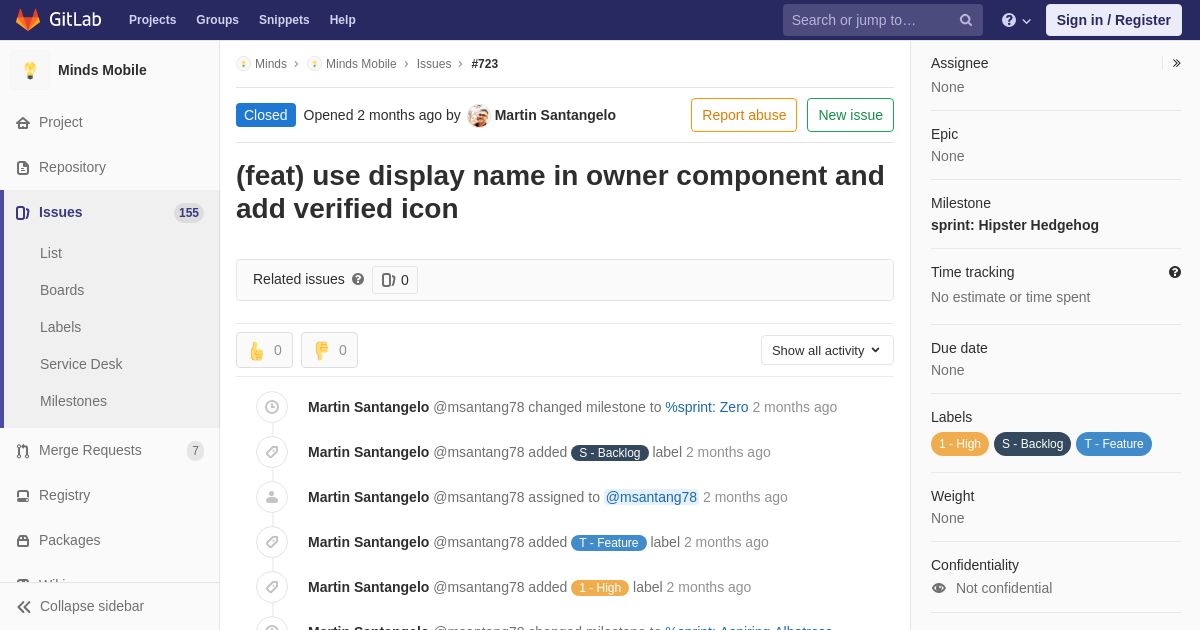Click the Minds Mobile breadcrumb link
This screenshot has width=1200, height=630.
click(x=361, y=64)
